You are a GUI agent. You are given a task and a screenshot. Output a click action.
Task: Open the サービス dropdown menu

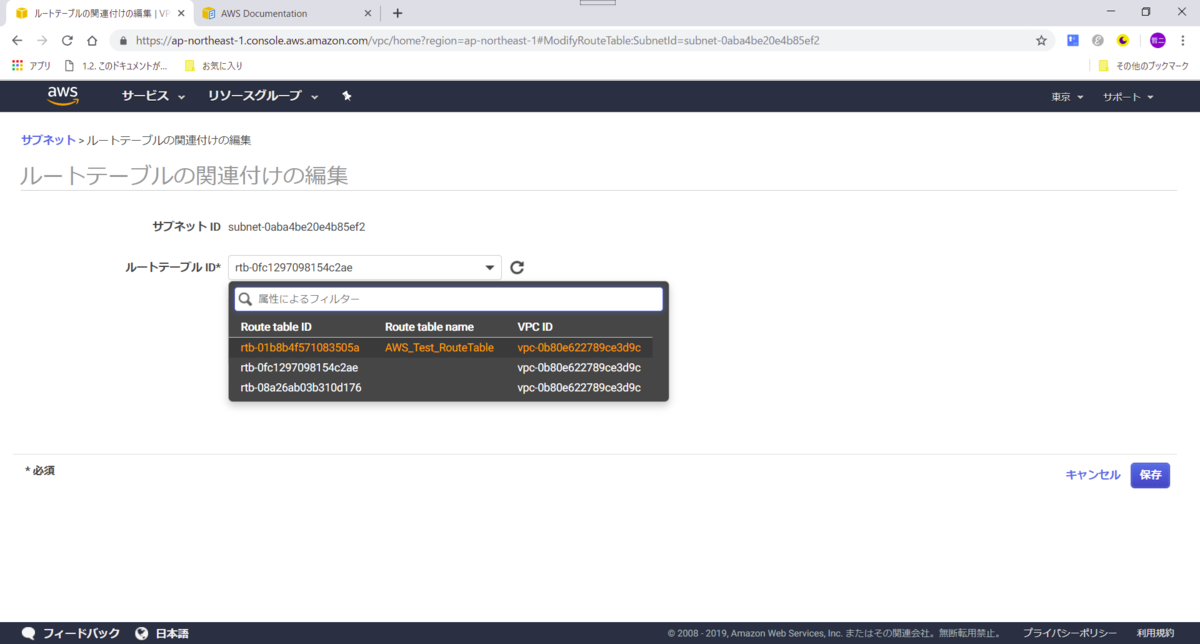click(x=154, y=96)
